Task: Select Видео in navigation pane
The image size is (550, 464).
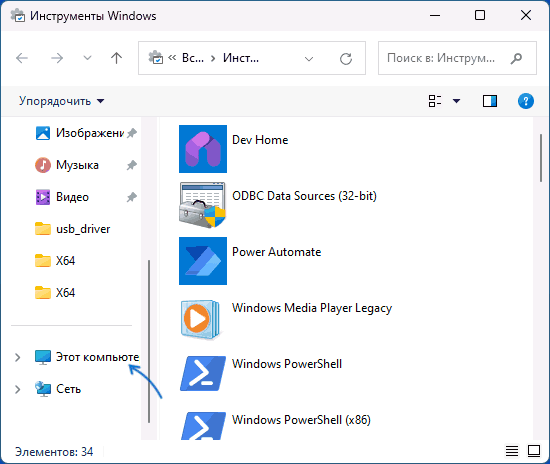Action: click(72, 197)
